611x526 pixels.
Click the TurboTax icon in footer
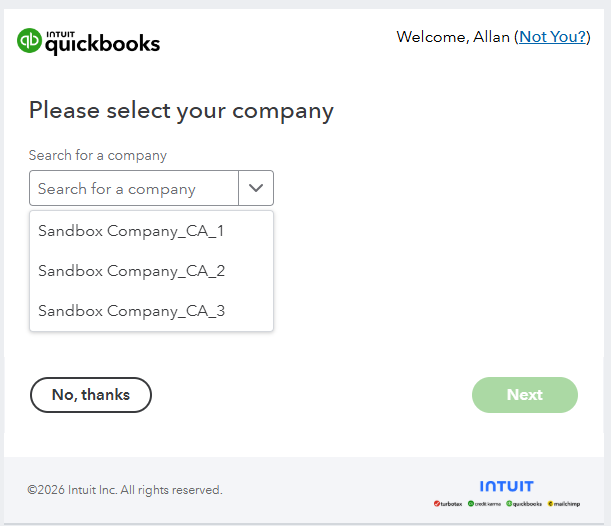pyautogui.click(x=448, y=503)
